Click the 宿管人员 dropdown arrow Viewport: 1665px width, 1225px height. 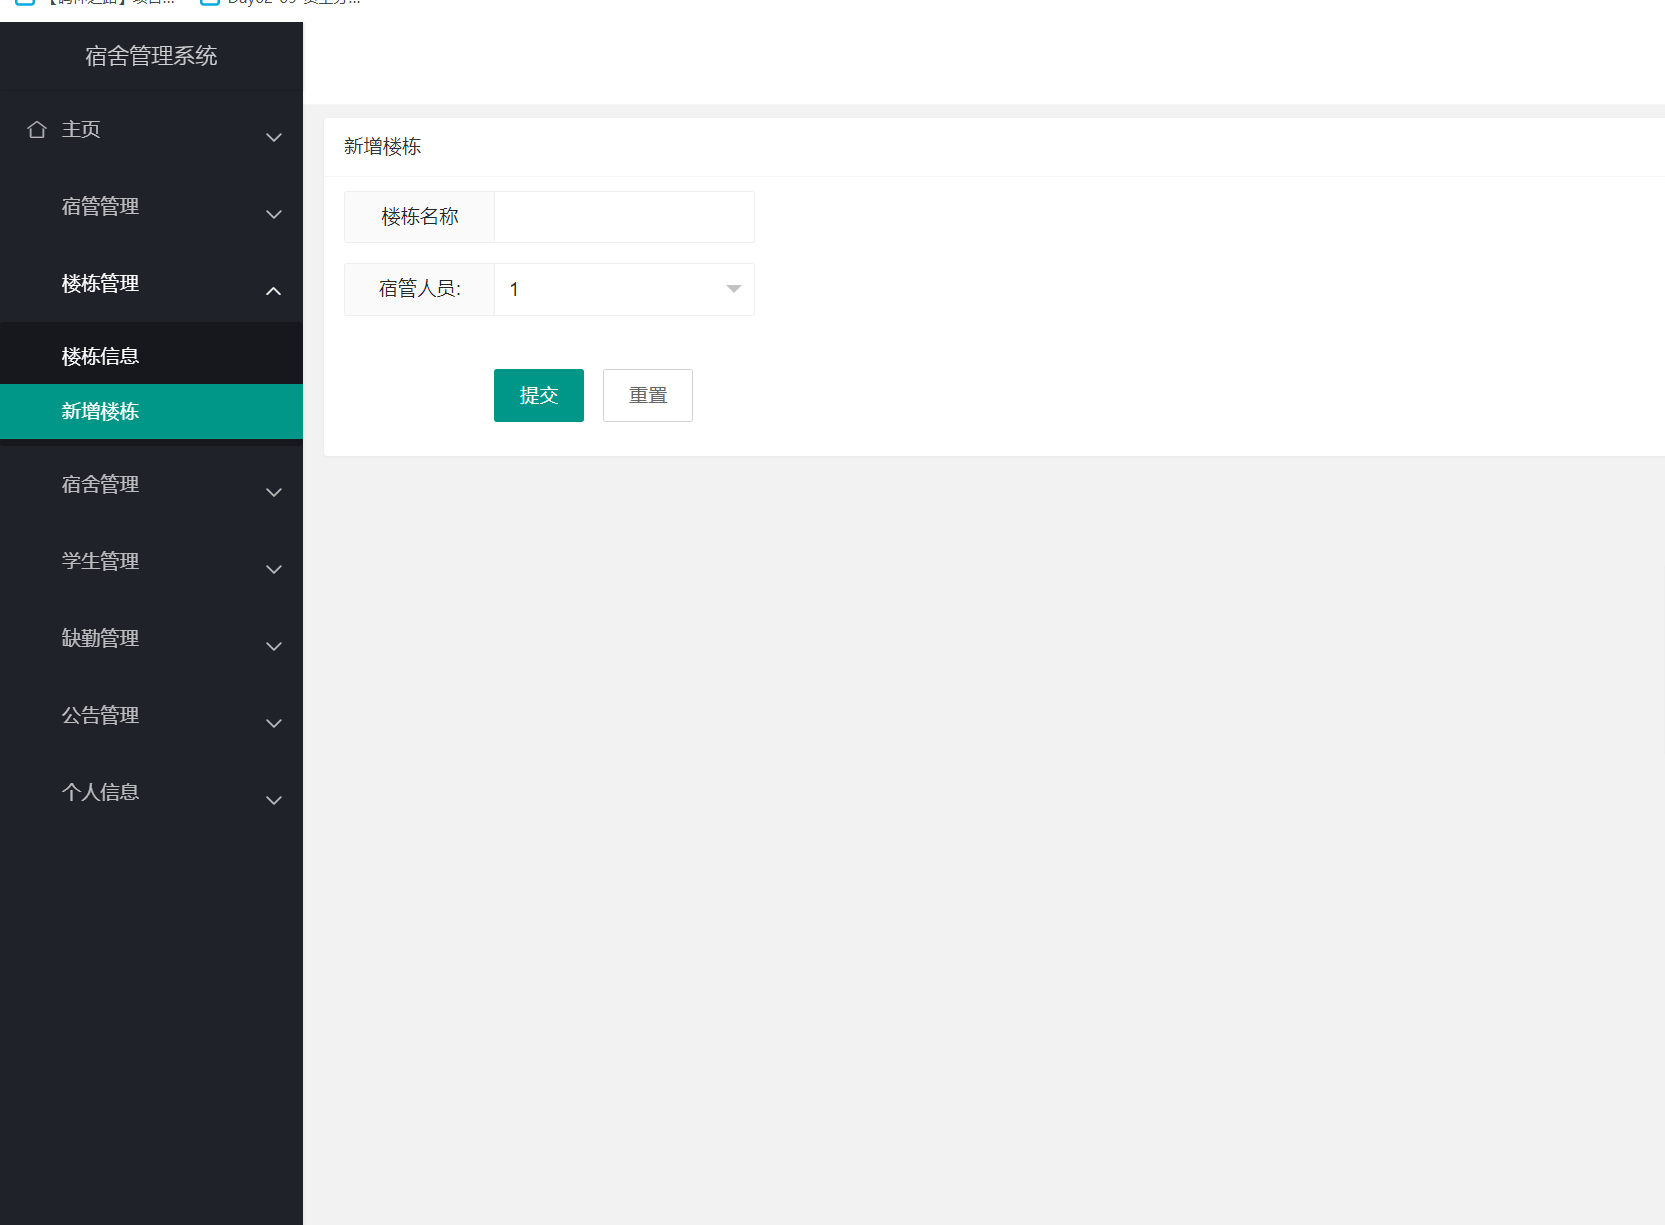click(x=733, y=289)
